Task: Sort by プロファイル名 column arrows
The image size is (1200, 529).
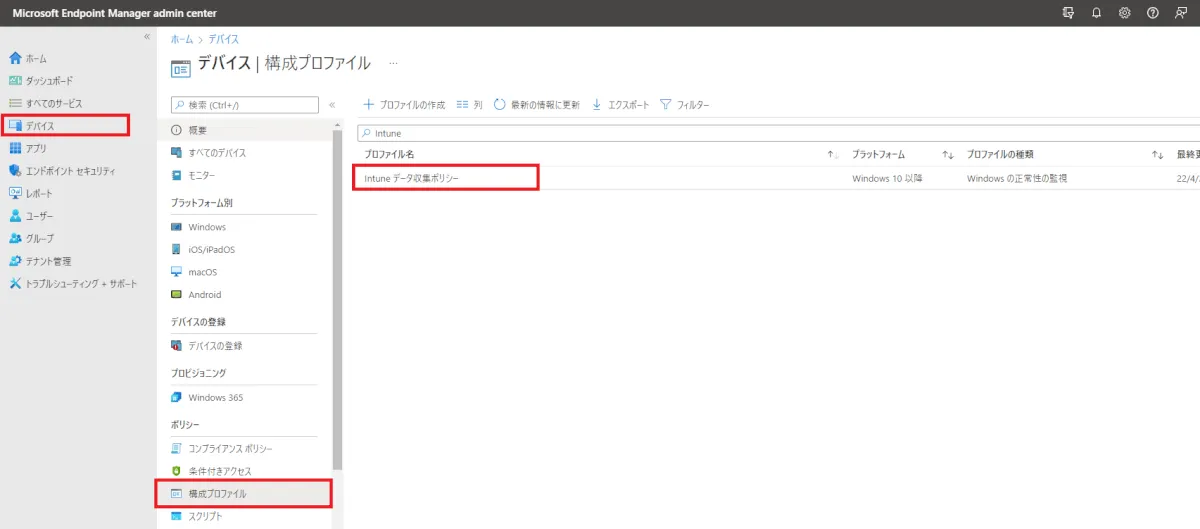Action: (x=833, y=155)
